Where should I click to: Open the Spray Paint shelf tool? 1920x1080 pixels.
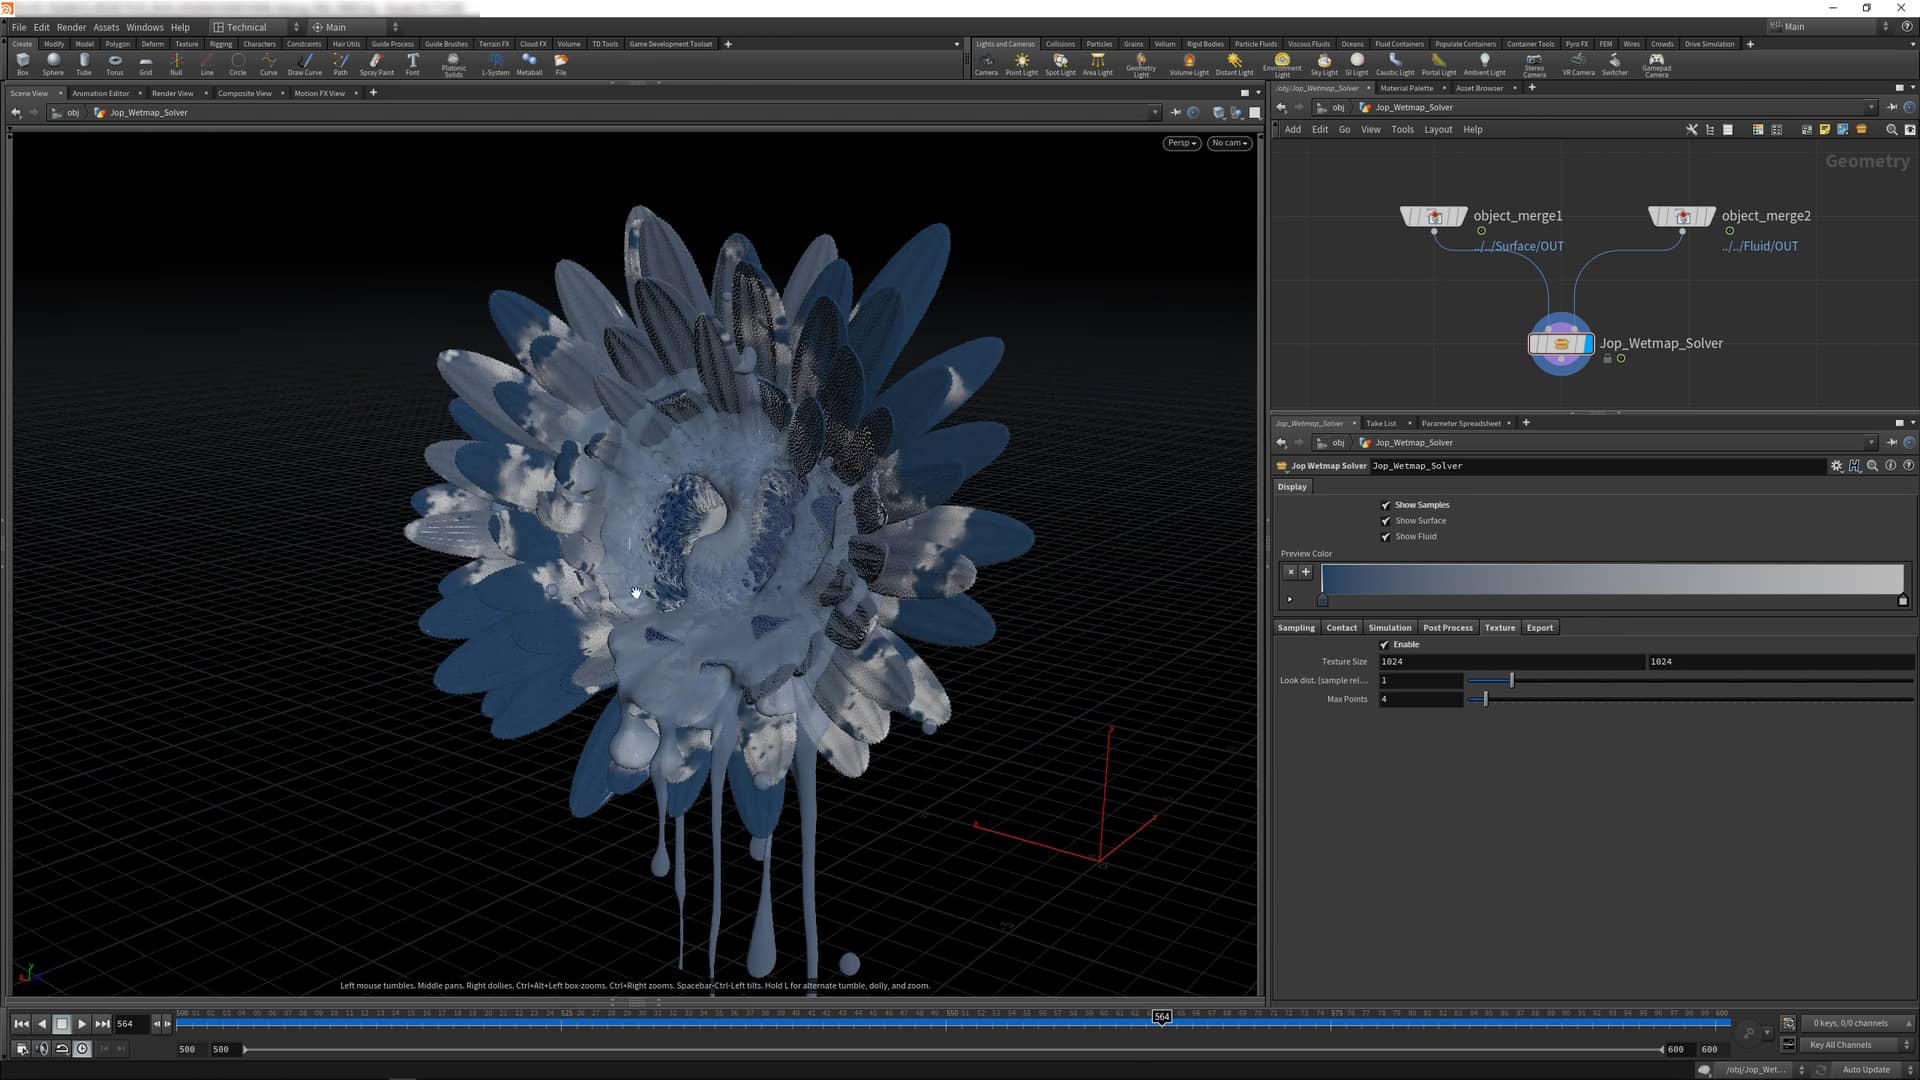[376, 63]
